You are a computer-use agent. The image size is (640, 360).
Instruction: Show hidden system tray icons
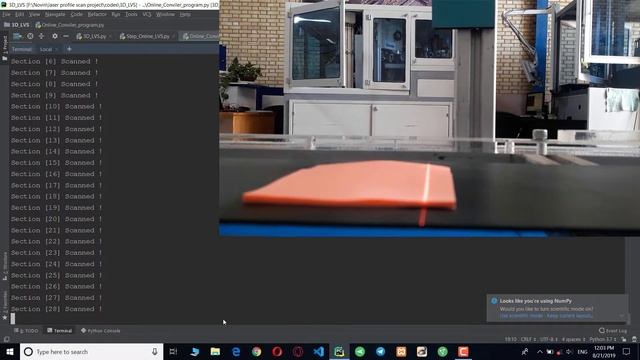click(x=540, y=351)
